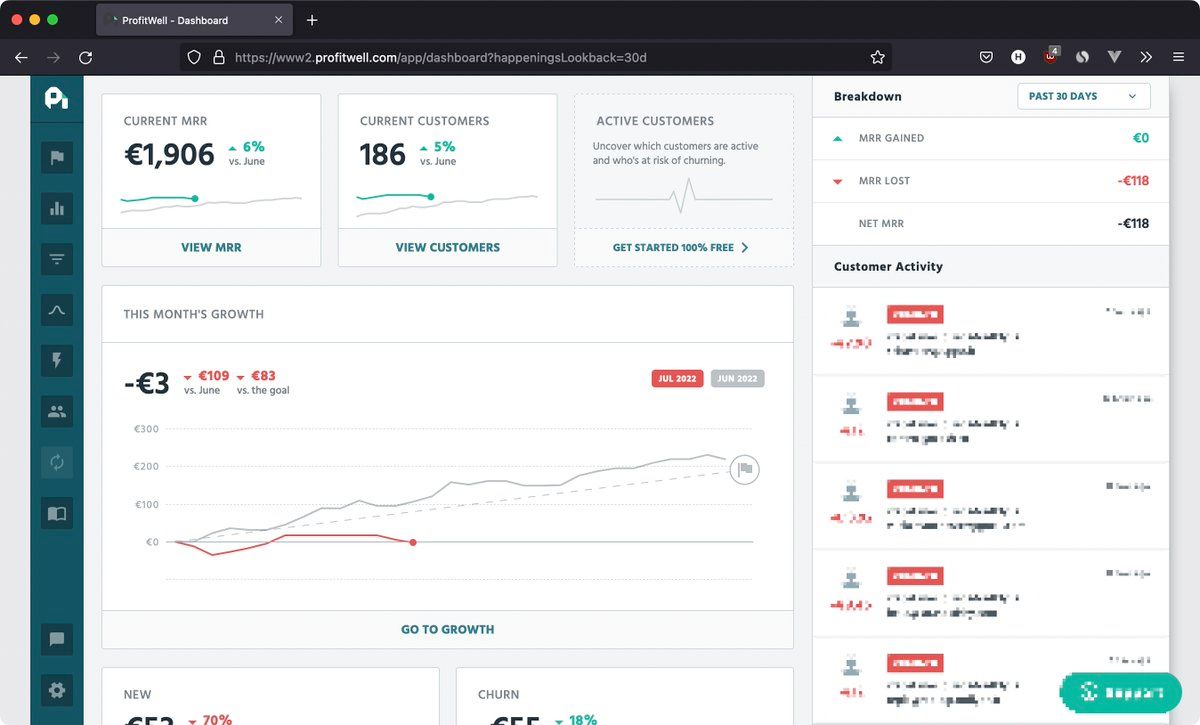Toggle the JUN 2022 series badge
Viewport: 1200px width, 725px height.
click(737, 379)
